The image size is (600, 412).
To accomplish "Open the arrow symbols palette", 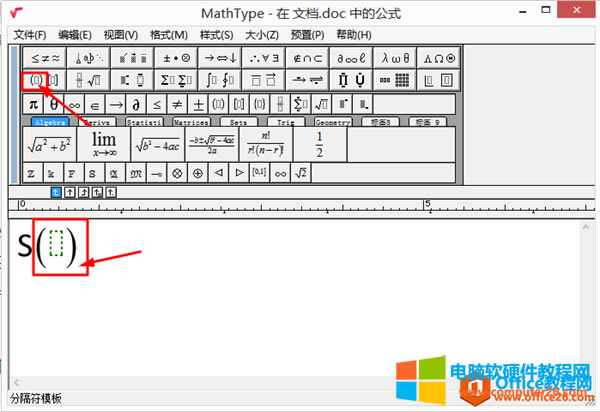I will point(220,58).
